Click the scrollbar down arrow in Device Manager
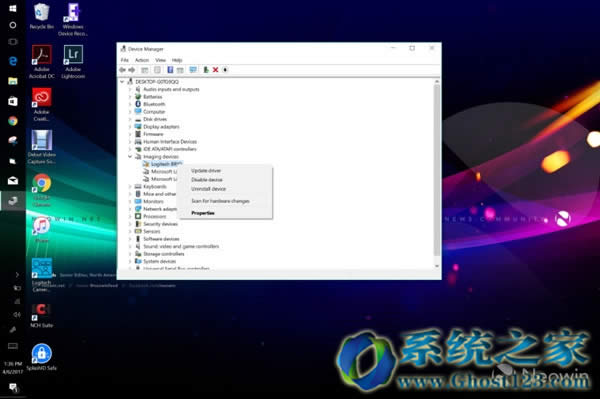 (437, 266)
